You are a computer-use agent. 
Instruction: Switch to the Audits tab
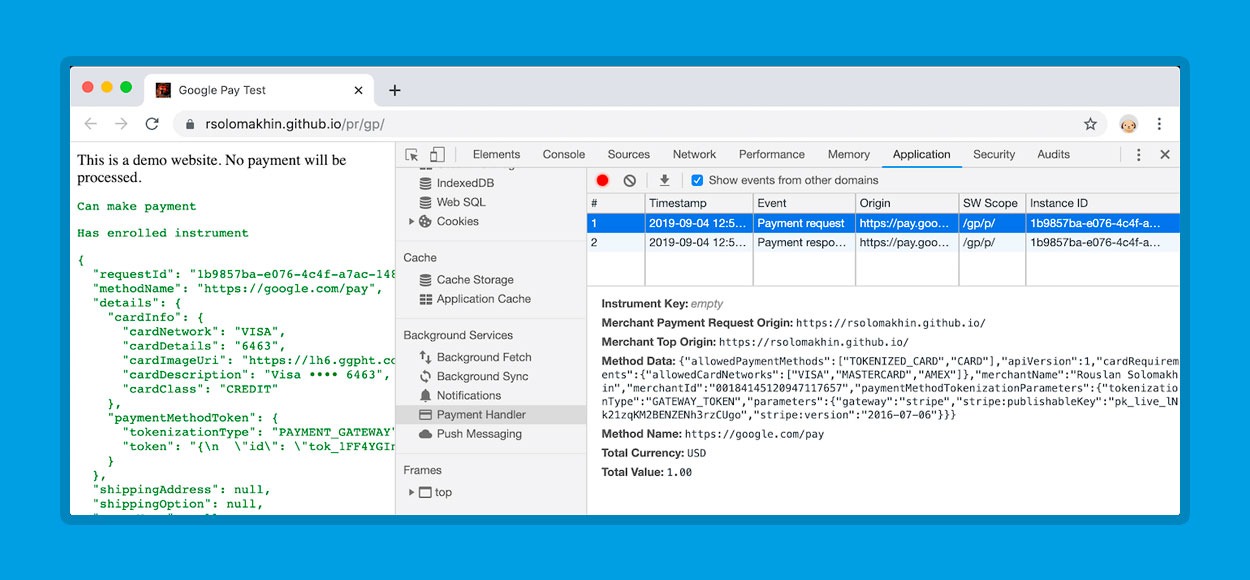[x=1054, y=155]
